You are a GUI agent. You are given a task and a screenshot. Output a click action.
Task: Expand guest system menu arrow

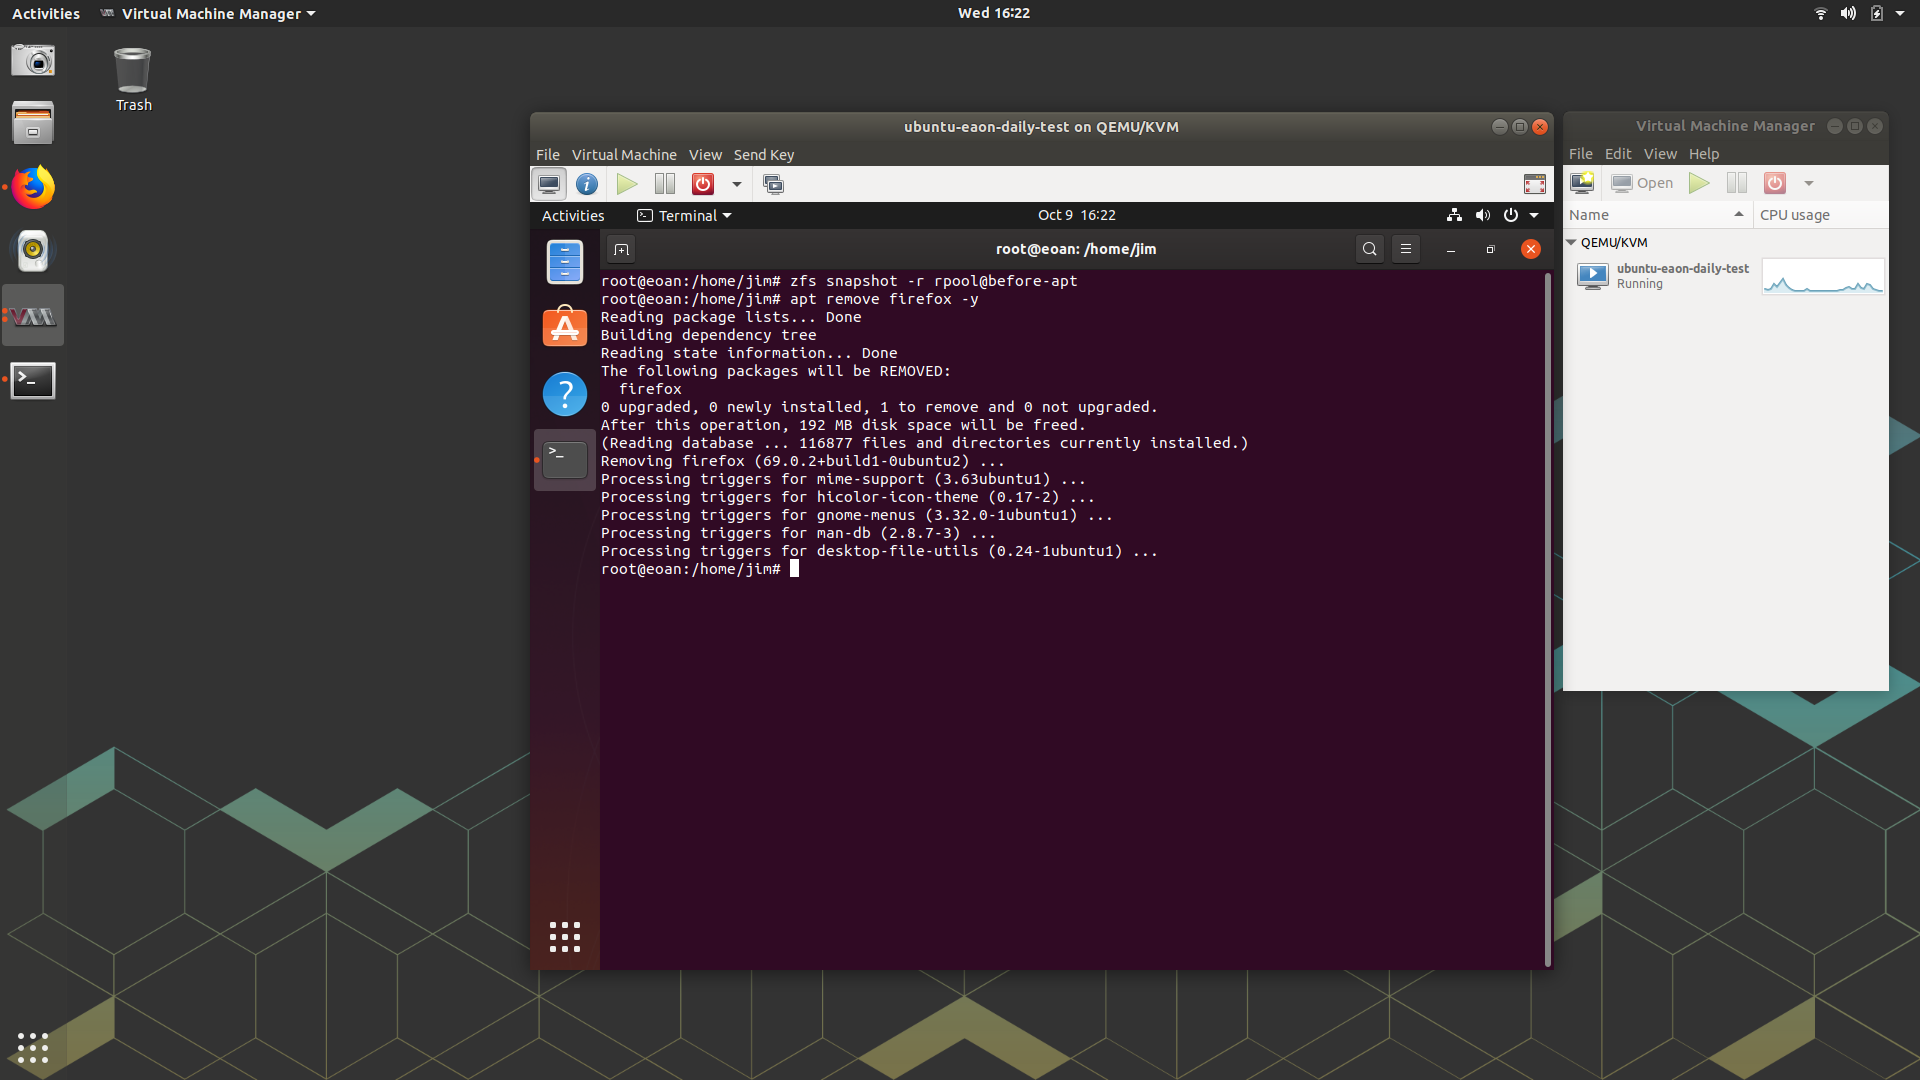(1534, 215)
